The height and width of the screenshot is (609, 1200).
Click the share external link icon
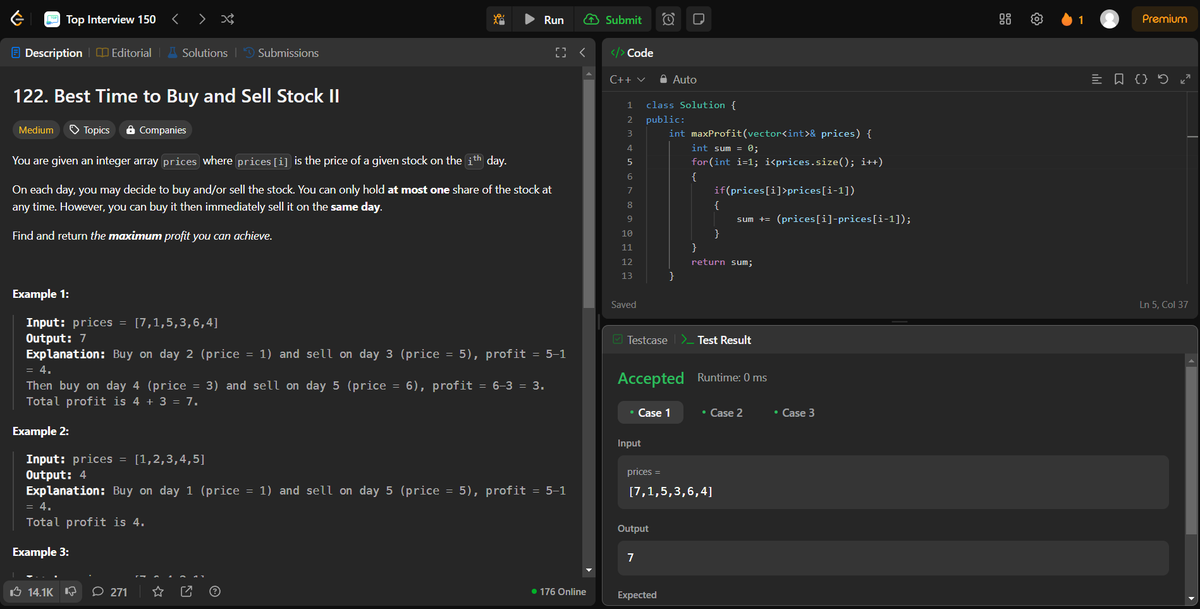[187, 592]
